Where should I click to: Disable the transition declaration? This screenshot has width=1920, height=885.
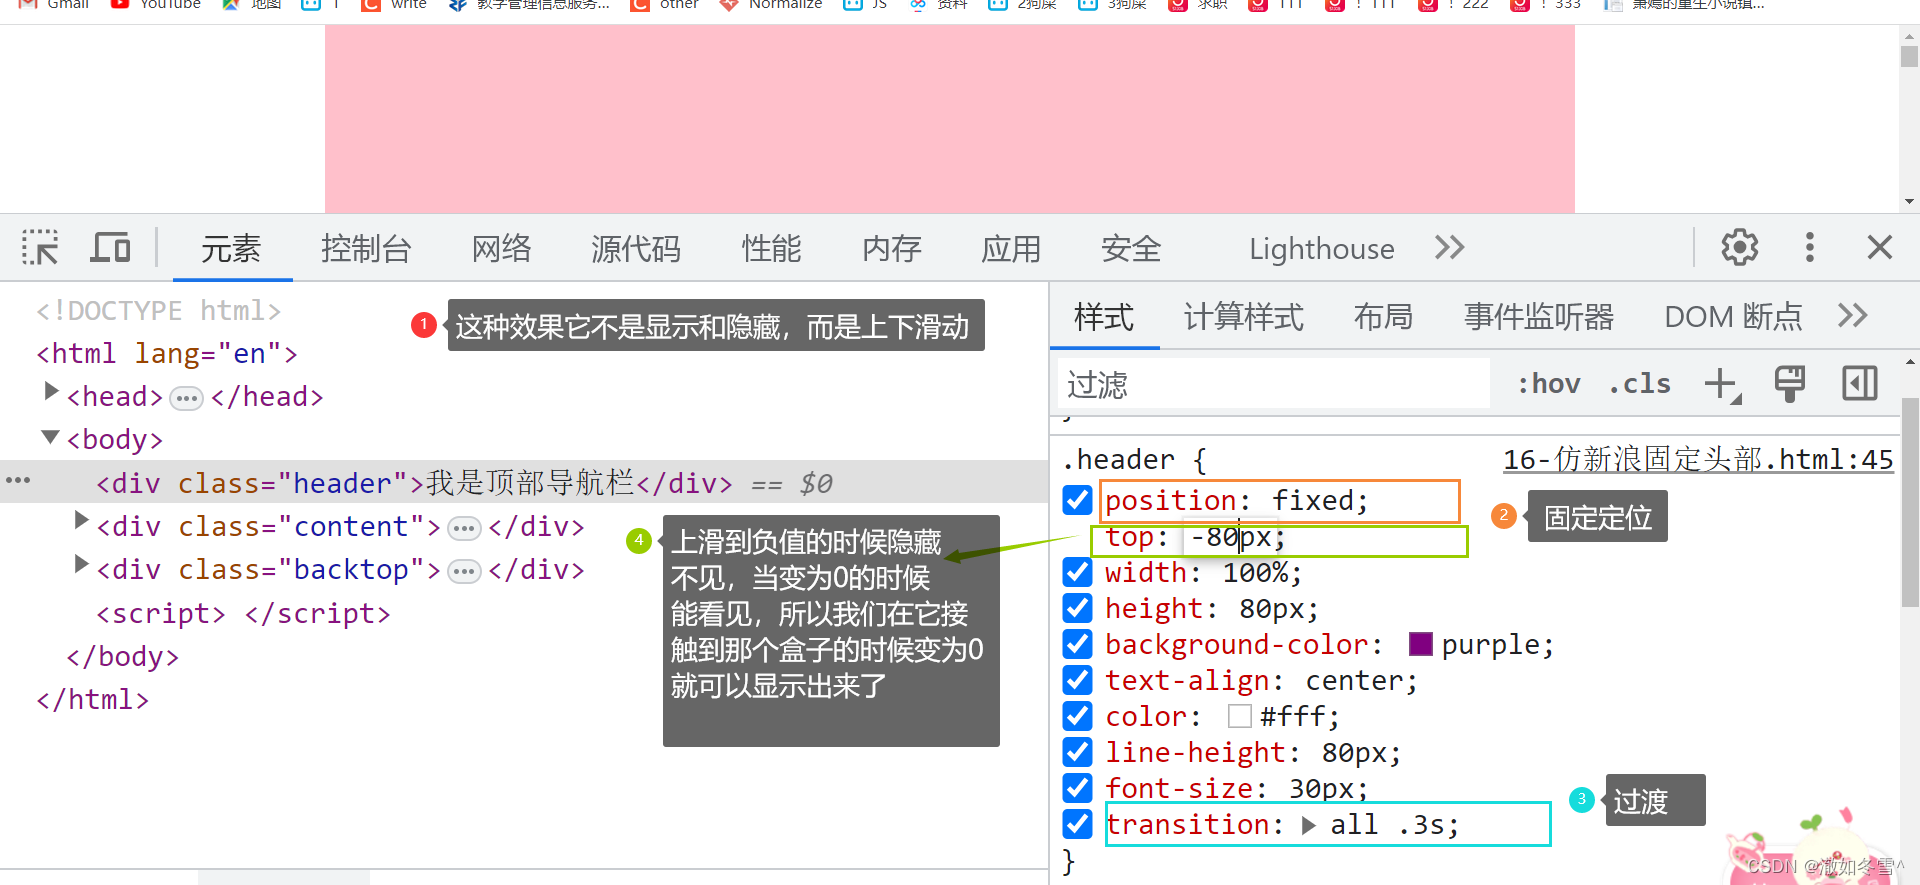tap(1077, 824)
